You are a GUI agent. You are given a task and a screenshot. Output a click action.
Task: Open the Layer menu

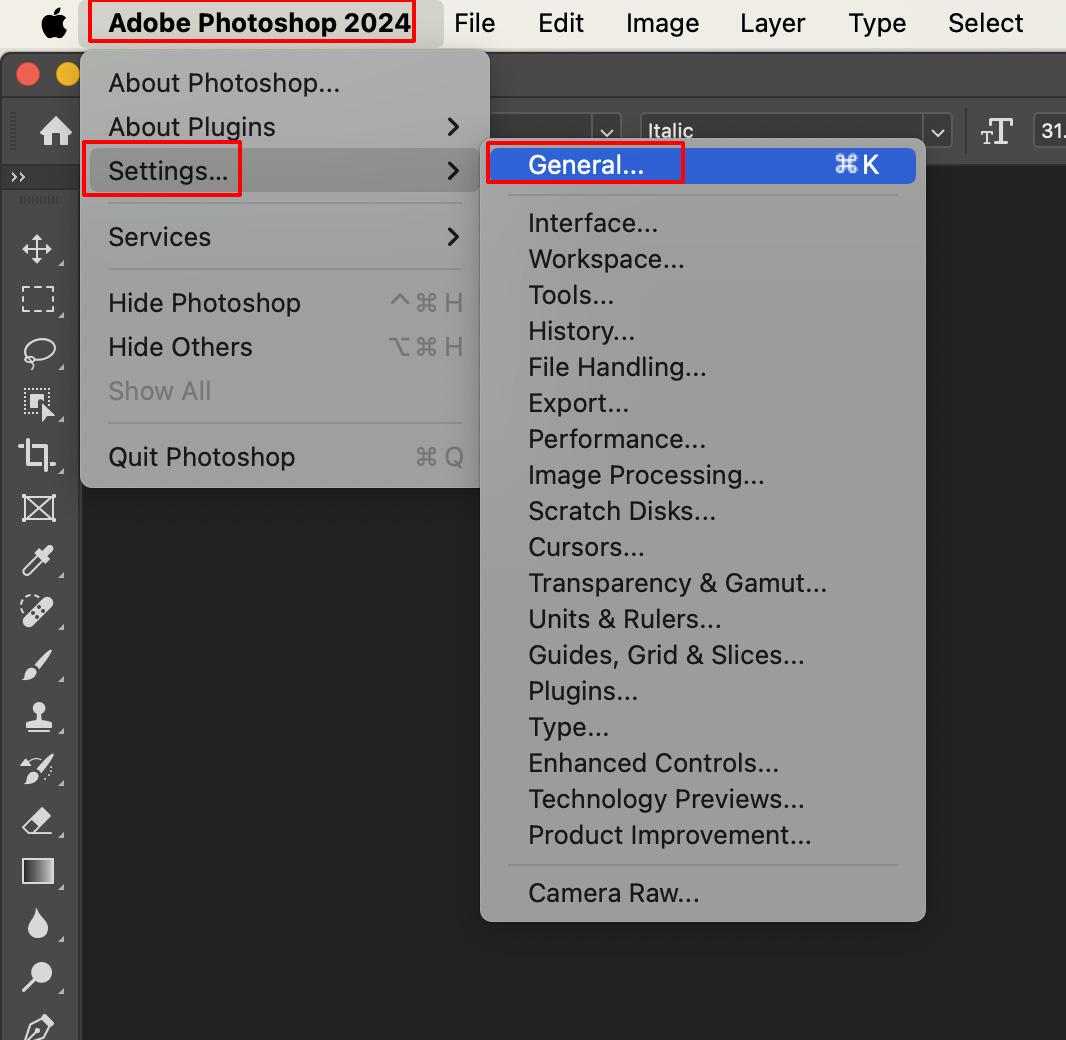click(772, 23)
